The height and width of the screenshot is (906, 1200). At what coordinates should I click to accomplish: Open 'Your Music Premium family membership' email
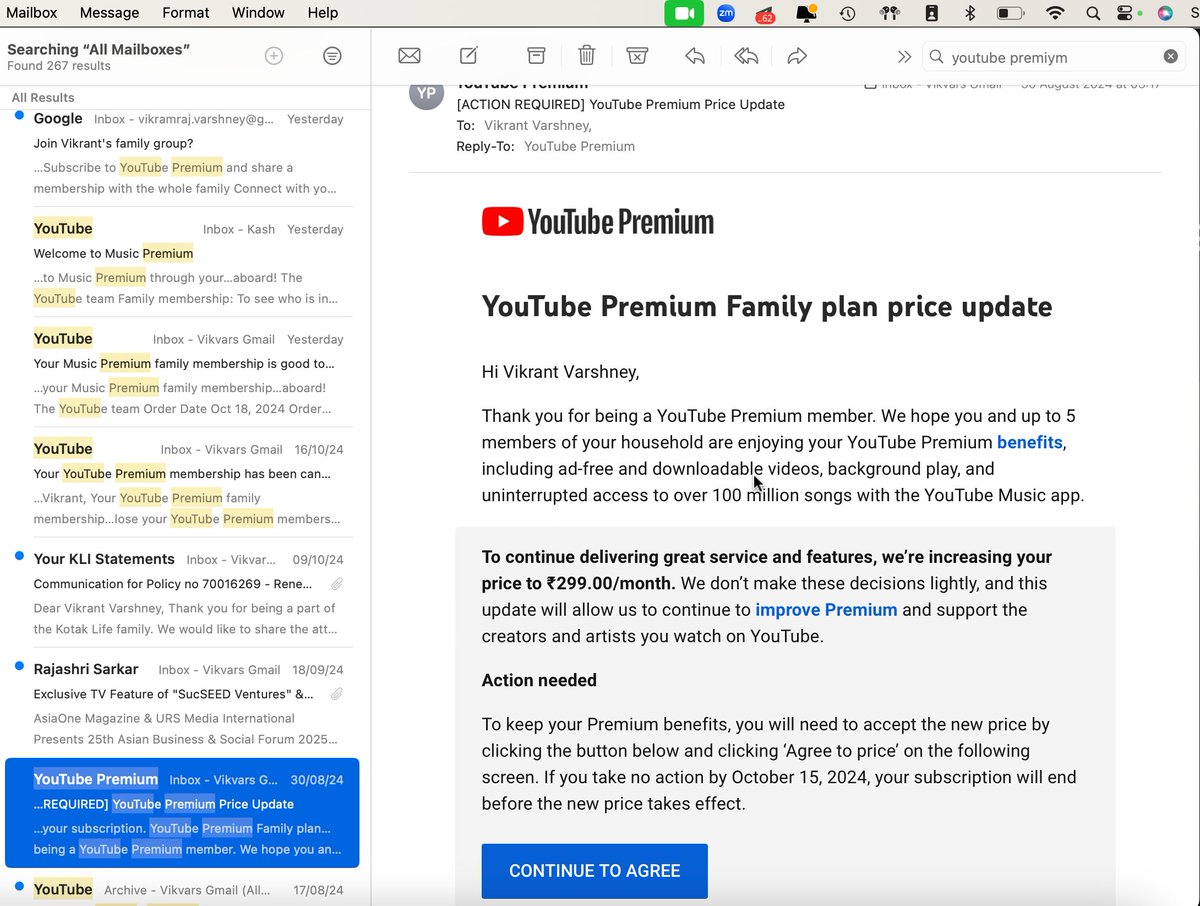(x=185, y=373)
